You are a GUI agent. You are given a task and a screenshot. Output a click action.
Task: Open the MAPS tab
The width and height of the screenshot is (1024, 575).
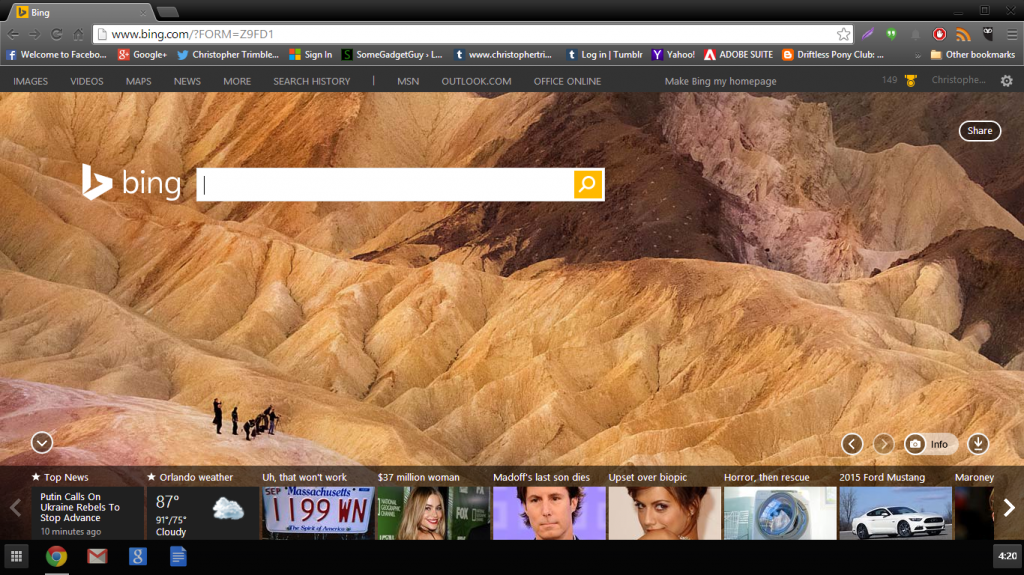point(138,81)
